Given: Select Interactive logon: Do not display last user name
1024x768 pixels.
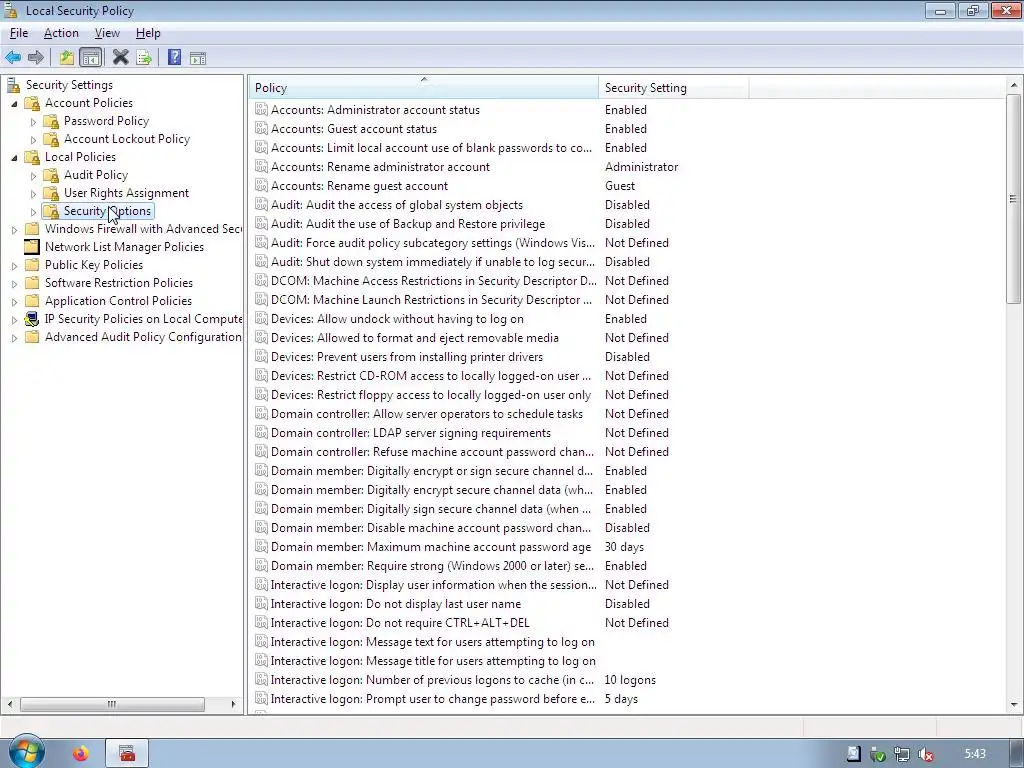Looking at the screenshot, I should coord(396,603).
